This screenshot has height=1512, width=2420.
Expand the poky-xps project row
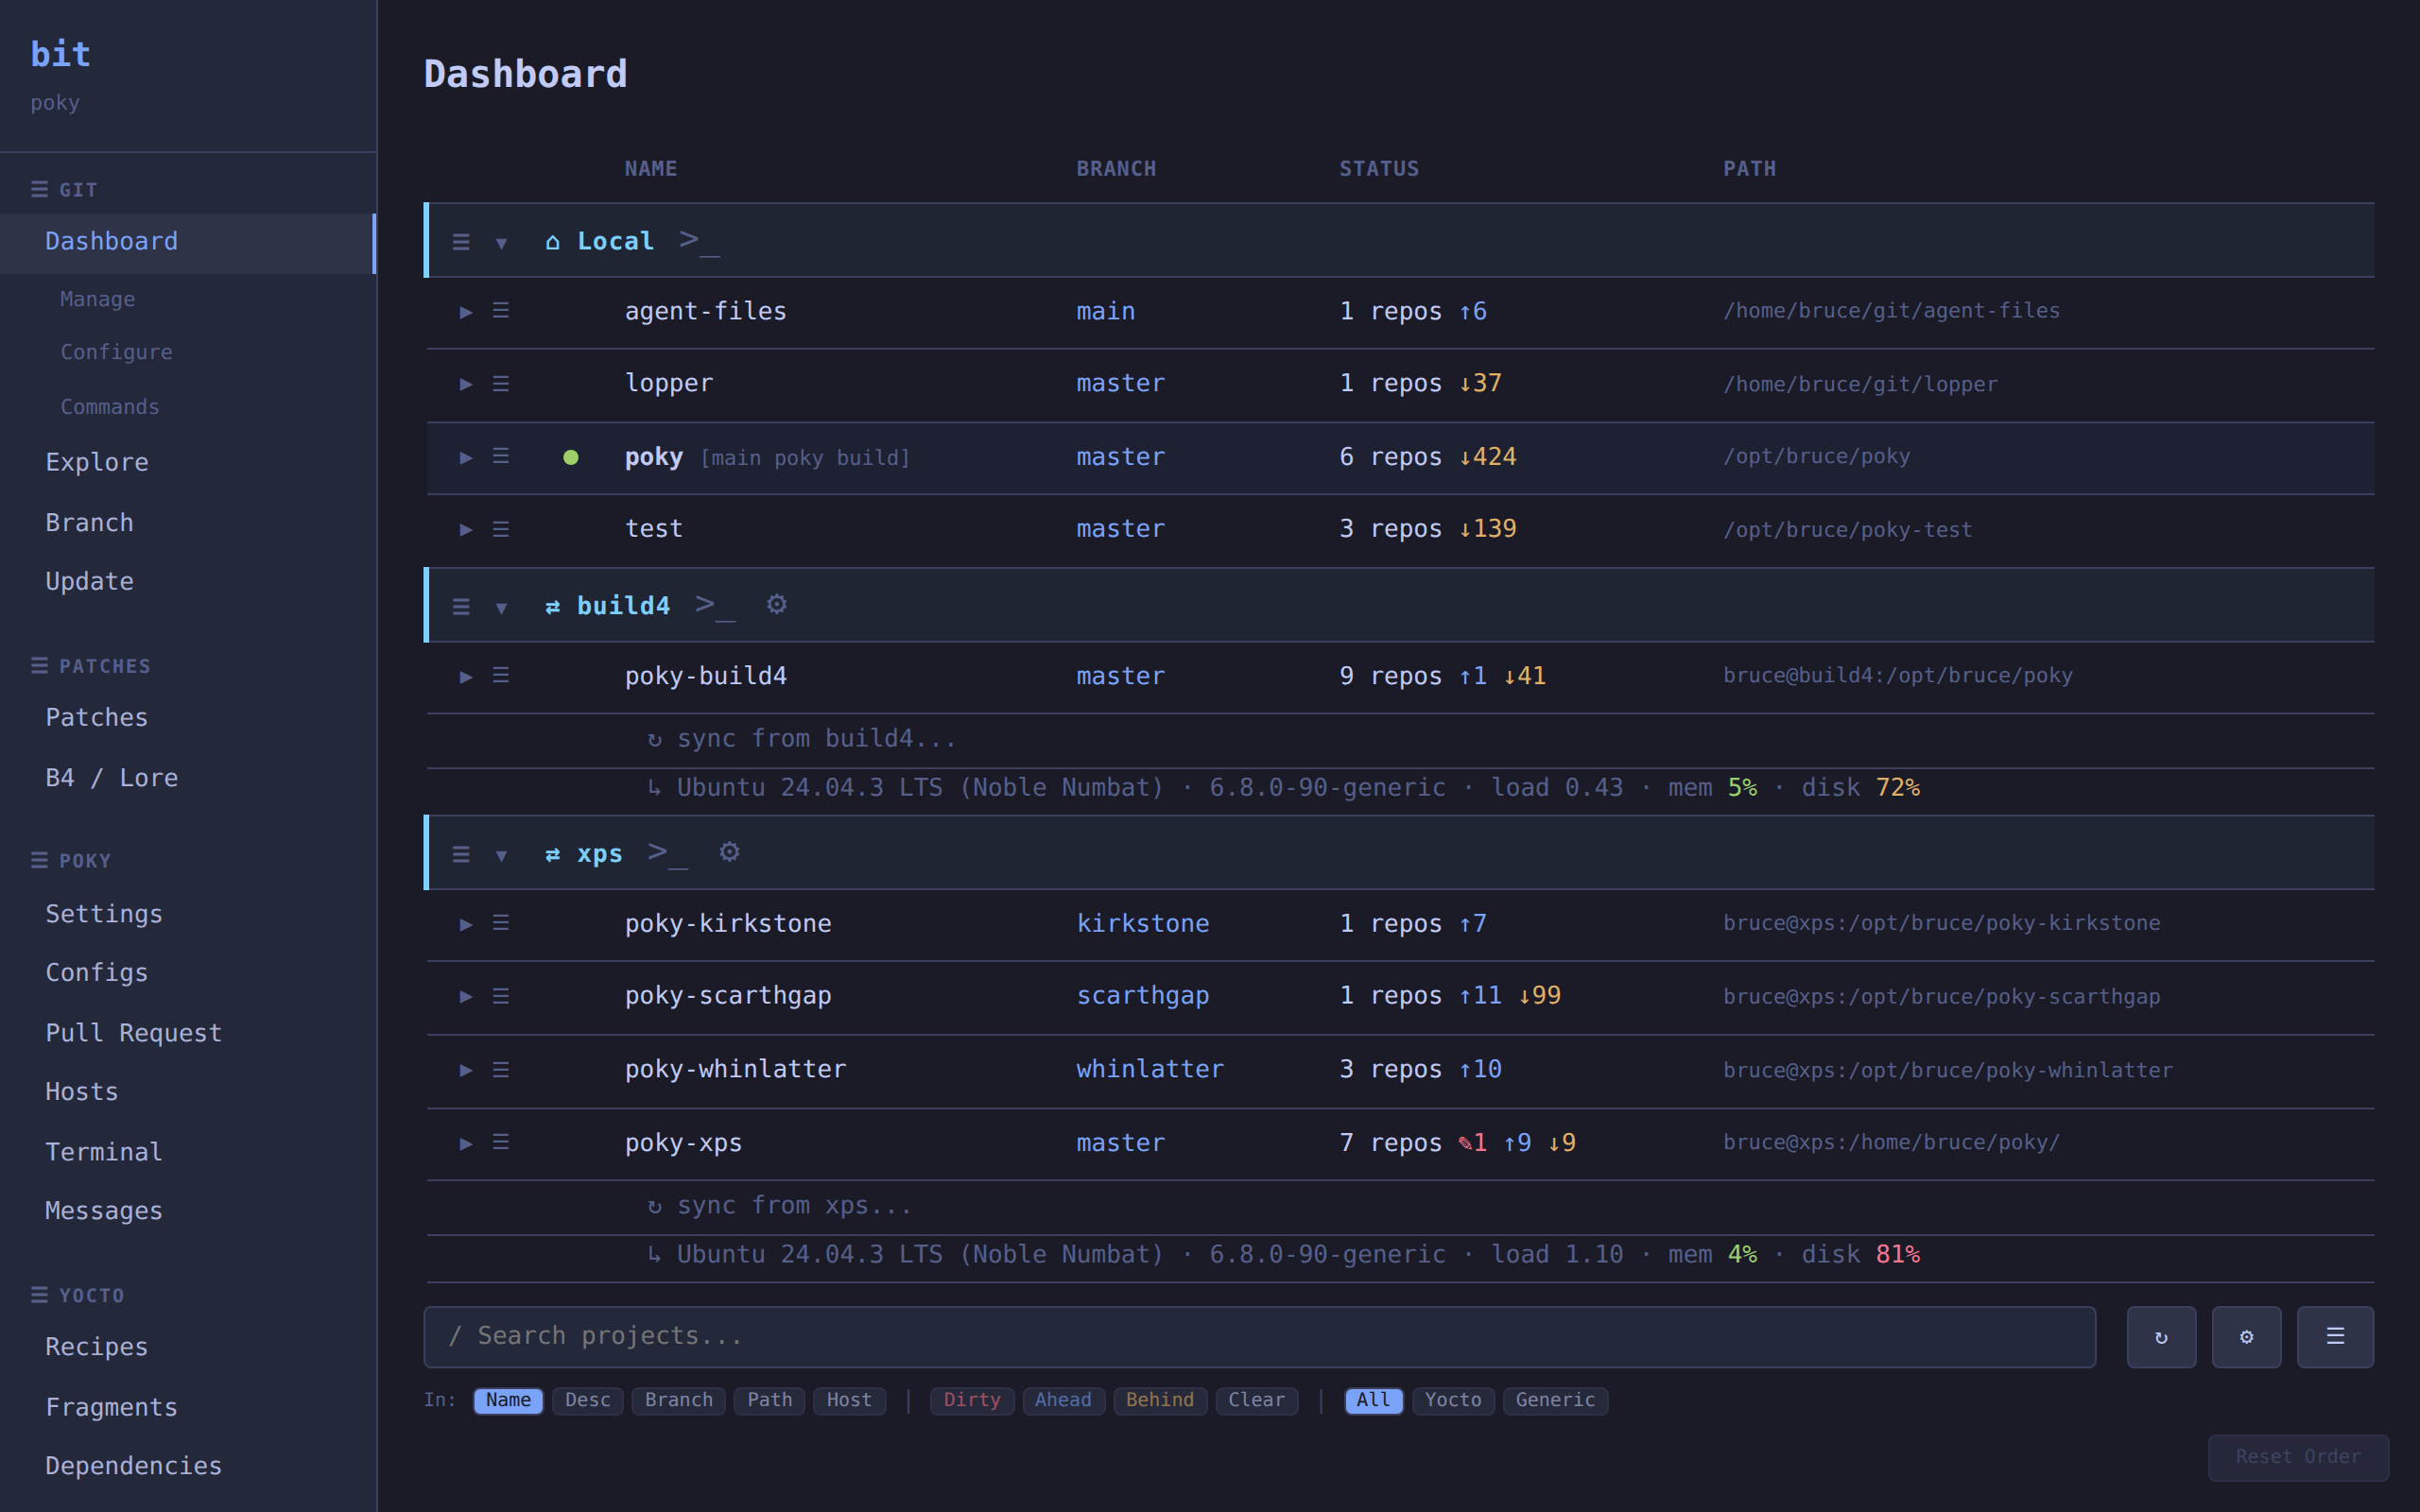coord(466,1143)
